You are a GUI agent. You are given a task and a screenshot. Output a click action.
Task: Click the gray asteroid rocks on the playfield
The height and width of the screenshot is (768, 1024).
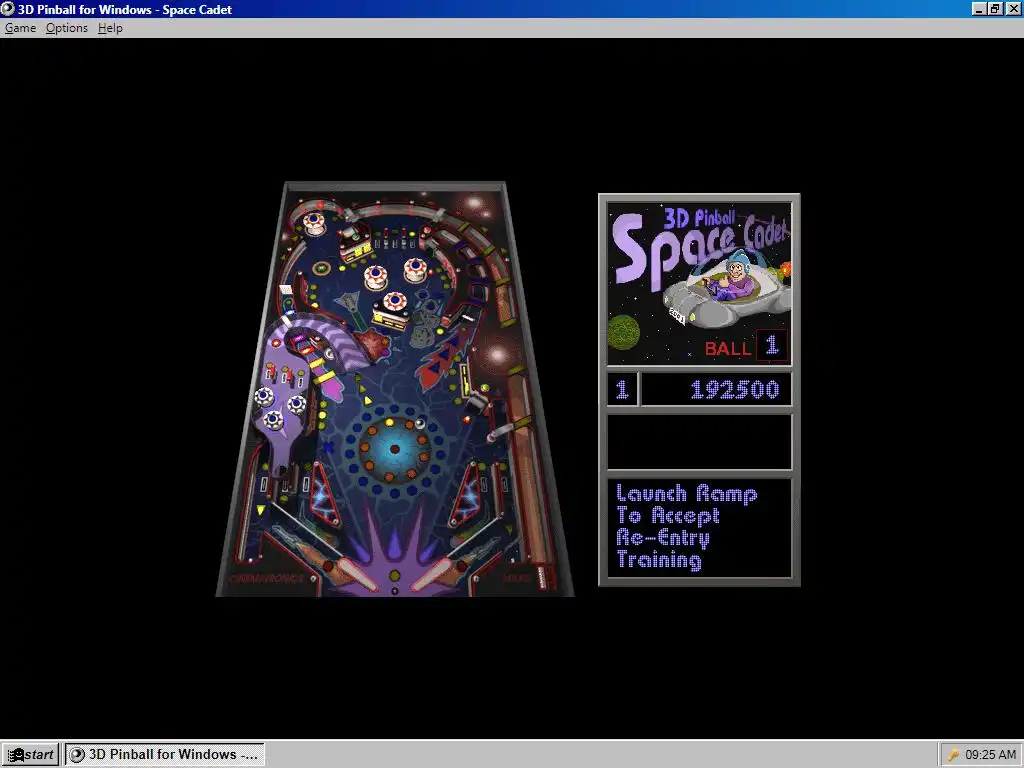tap(426, 319)
